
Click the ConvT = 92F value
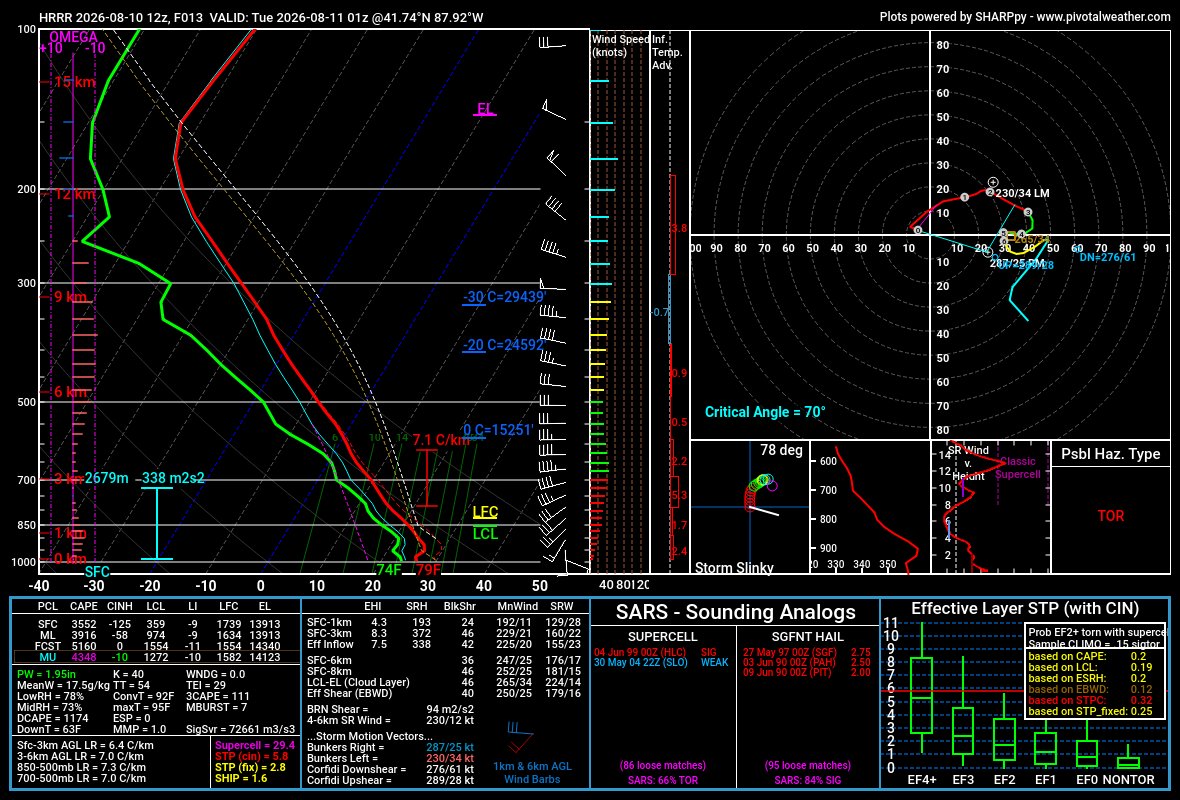pos(144,696)
